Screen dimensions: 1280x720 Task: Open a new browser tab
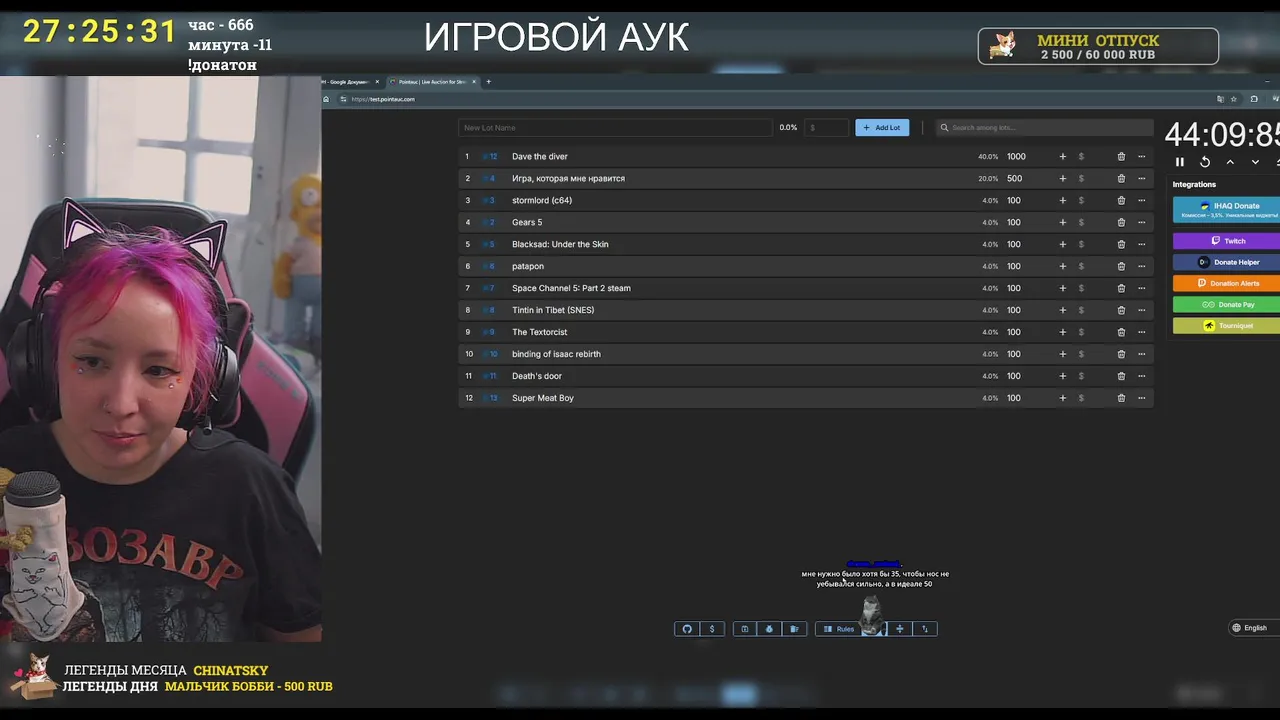pos(489,82)
